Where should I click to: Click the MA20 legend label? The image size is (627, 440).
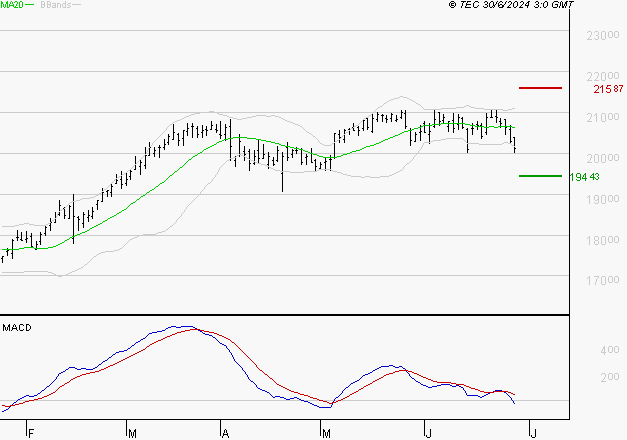[x=12, y=5]
